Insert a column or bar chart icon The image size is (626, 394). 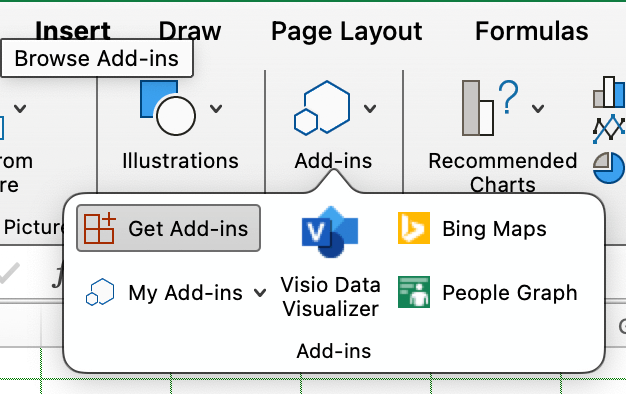tap(609, 92)
